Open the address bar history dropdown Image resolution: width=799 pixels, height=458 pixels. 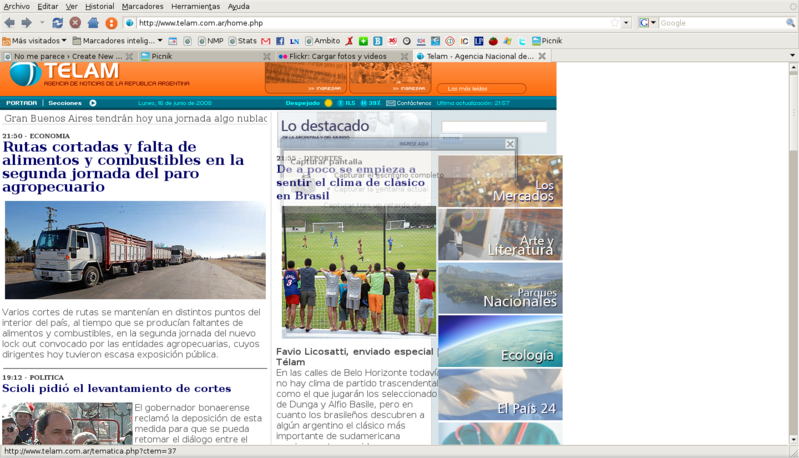click(626, 23)
